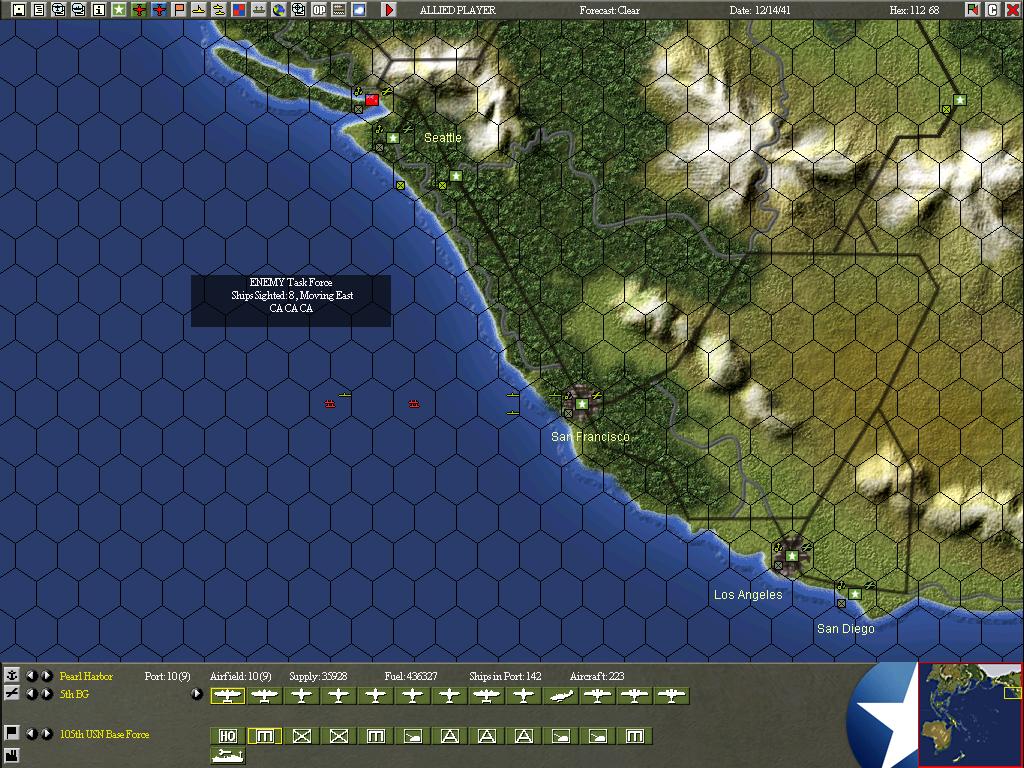Click the factory industry icon at panel bottom-left
Screen dimensions: 1024x768
(x=11, y=757)
